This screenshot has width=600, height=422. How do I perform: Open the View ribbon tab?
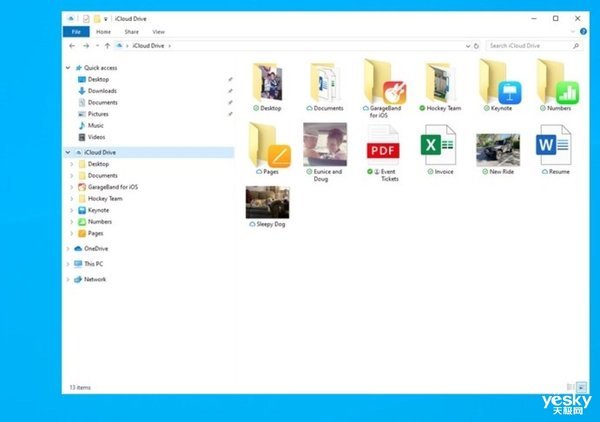coord(158,32)
